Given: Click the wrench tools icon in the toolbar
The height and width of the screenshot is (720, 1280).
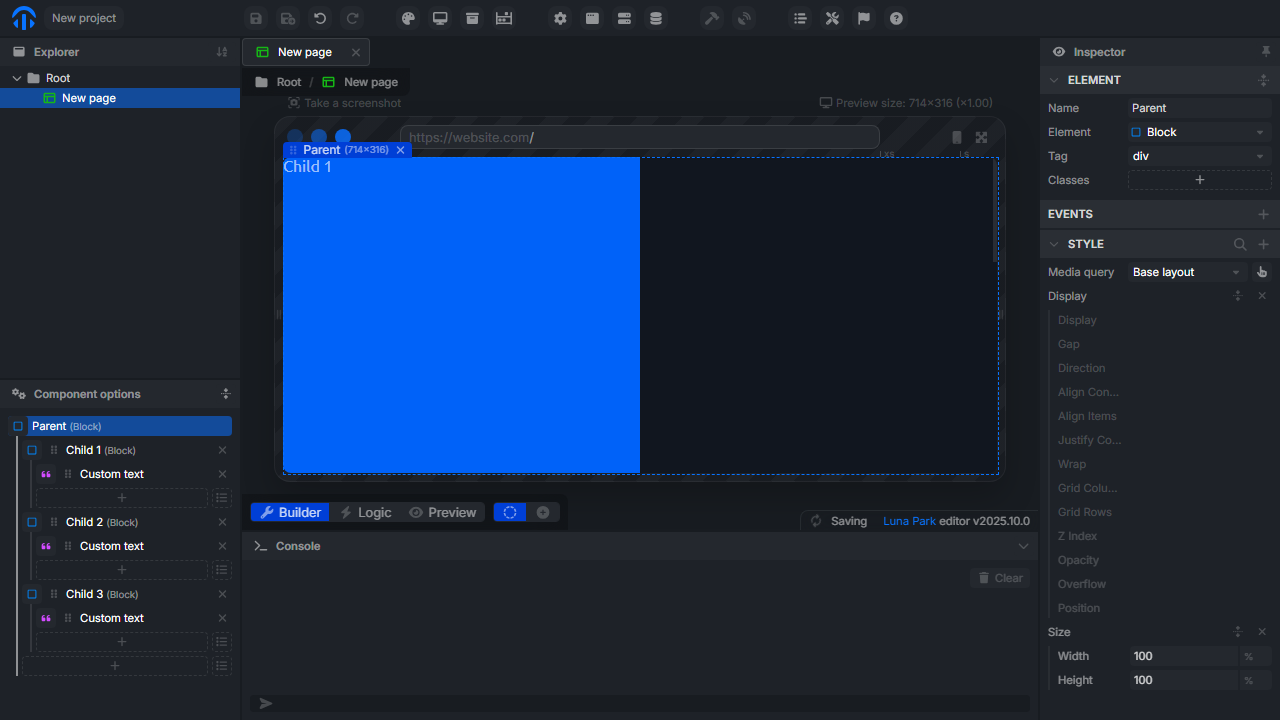Looking at the screenshot, I should pyautogui.click(x=832, y=18).
